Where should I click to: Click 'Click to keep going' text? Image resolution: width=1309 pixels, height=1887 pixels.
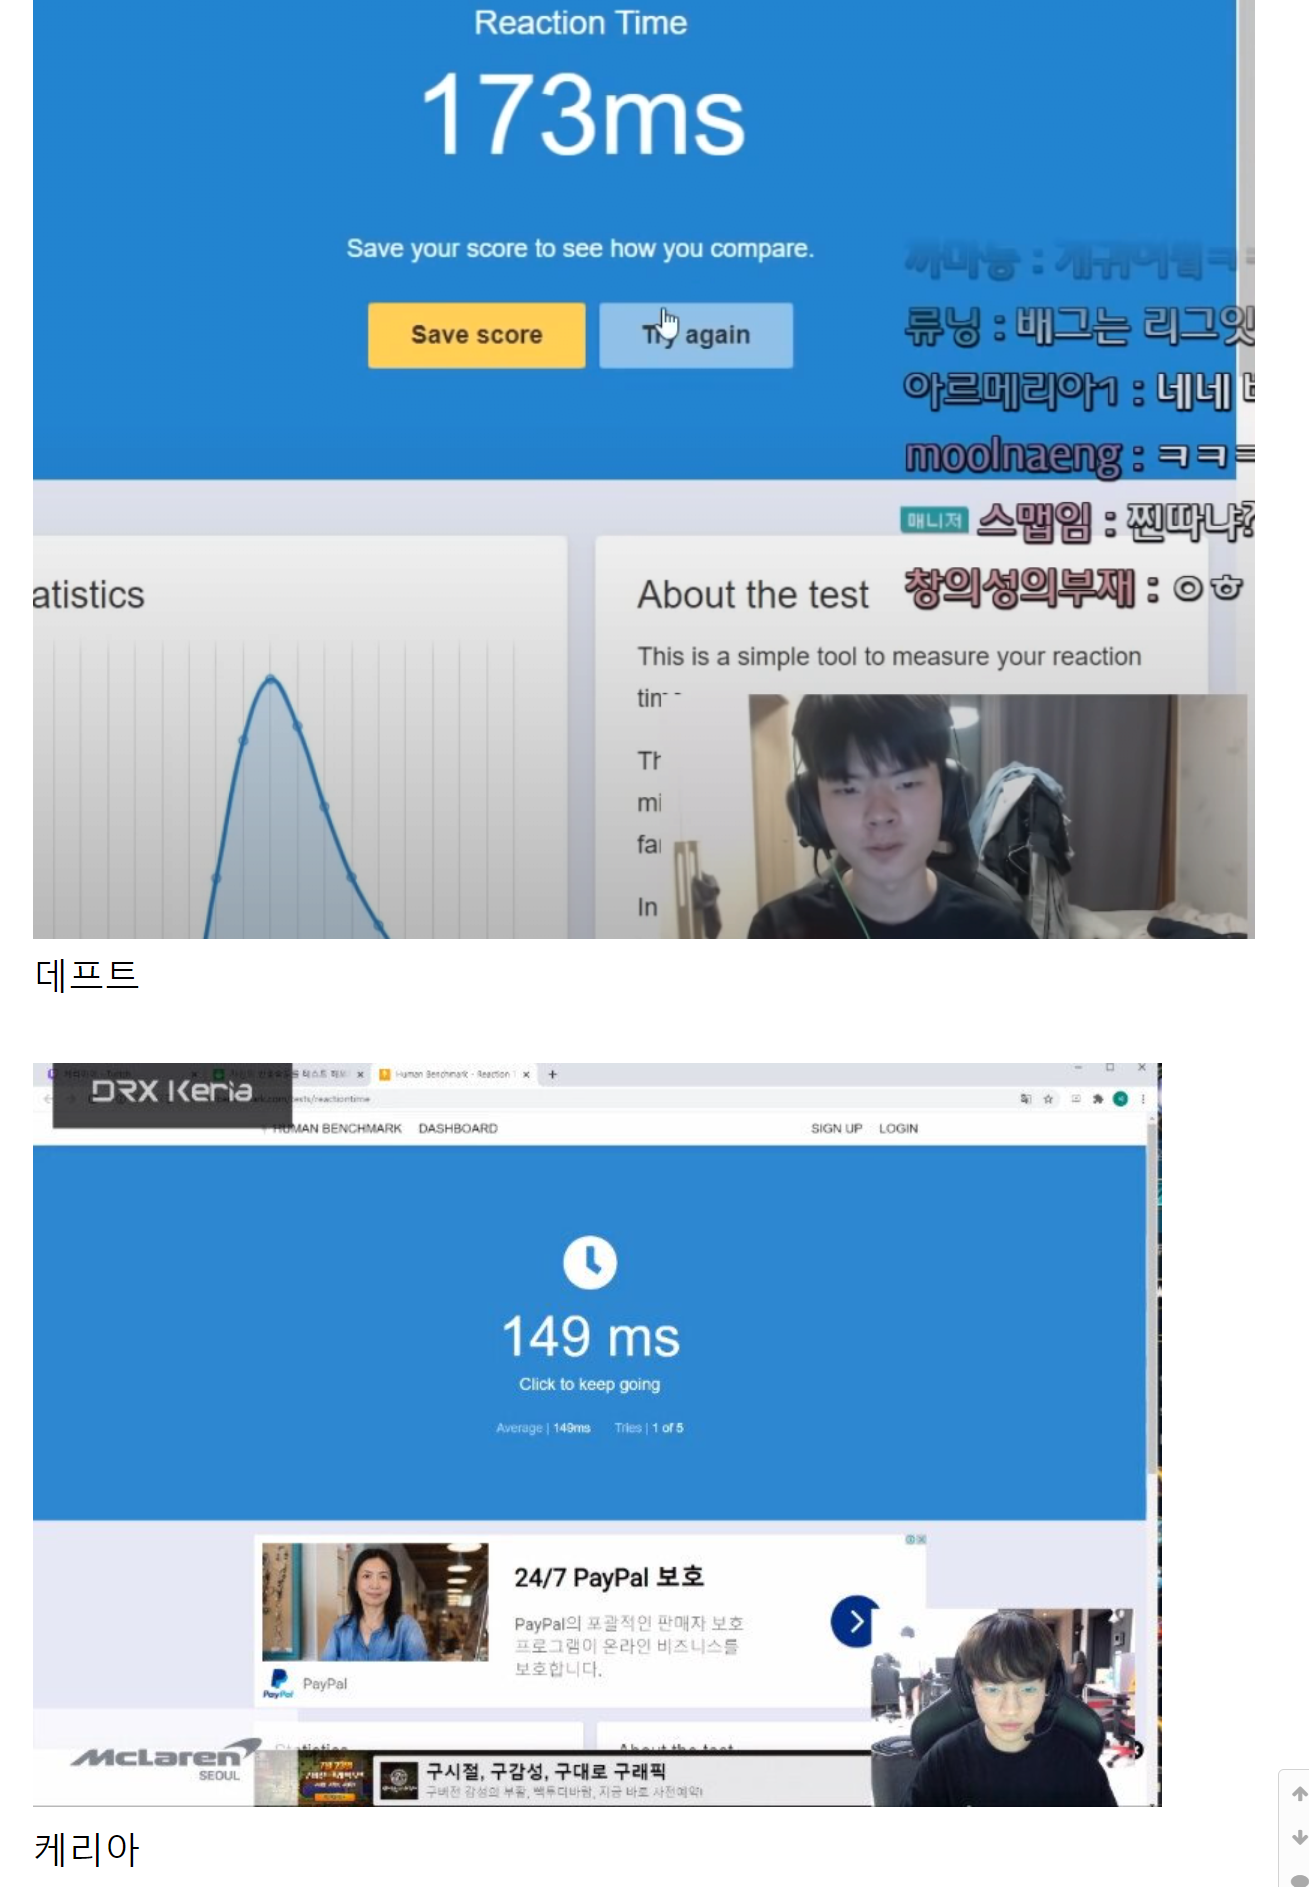click(x=589, y=1384)
